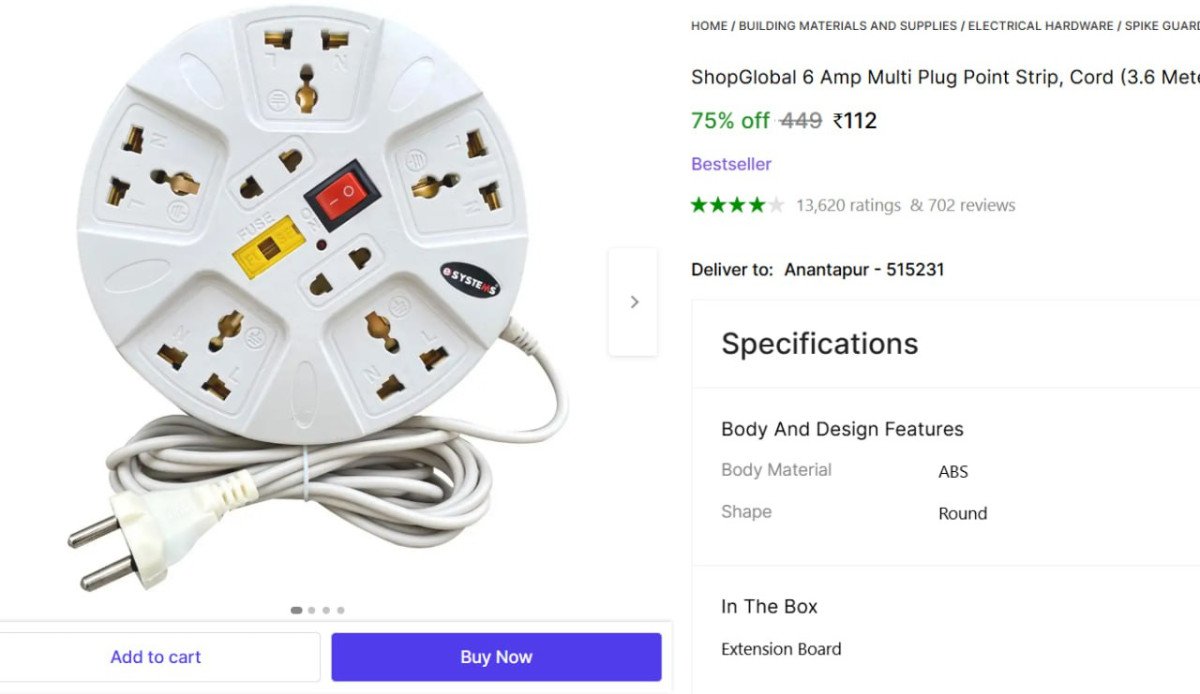Click the Body And Design Features heading

pyautogui.click(x=842, y=429)
